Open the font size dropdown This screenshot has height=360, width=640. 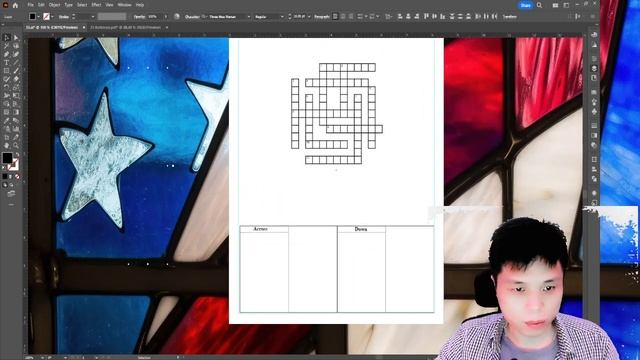[309, 17]
